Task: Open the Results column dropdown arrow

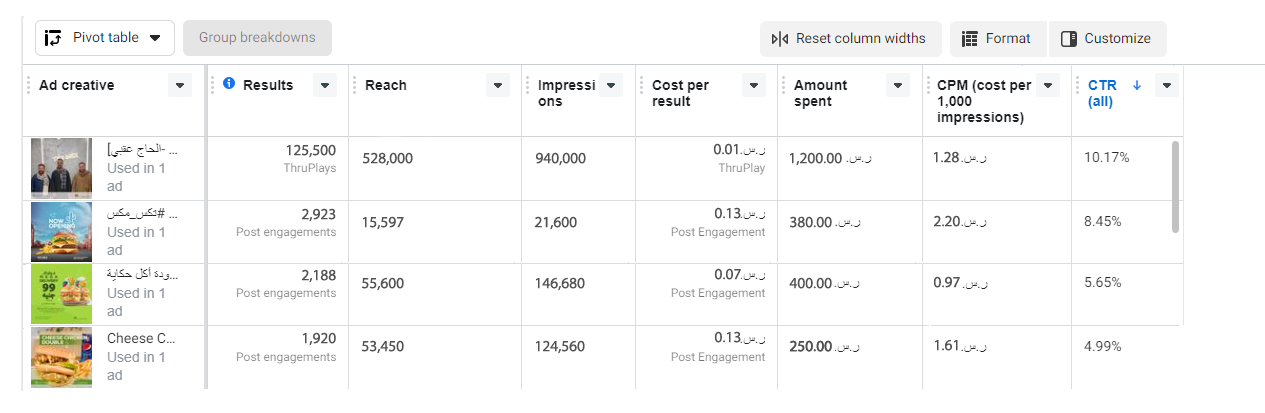Action: click(x=325, y=86)
